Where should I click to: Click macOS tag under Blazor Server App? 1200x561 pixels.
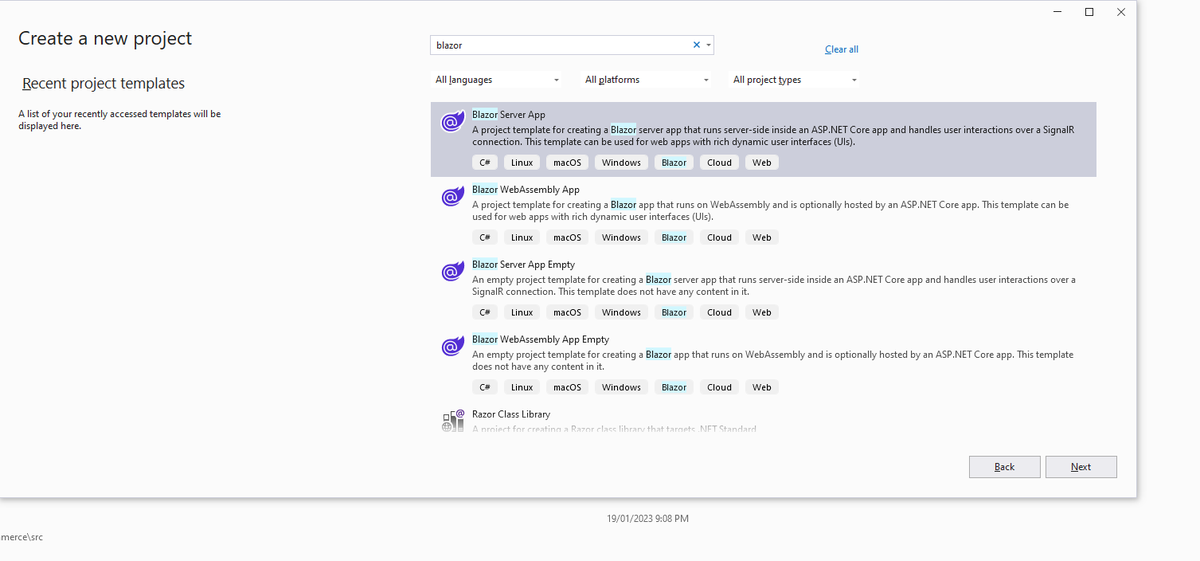(x=567, y=162)
